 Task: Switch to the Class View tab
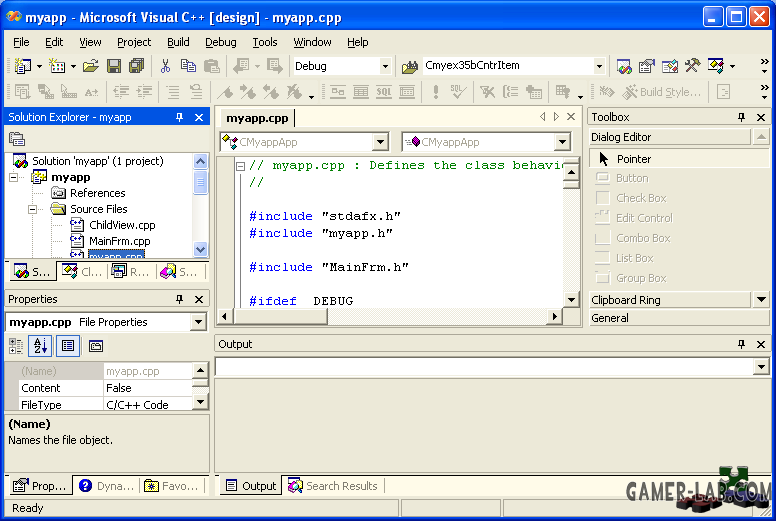tap(82, 272)
